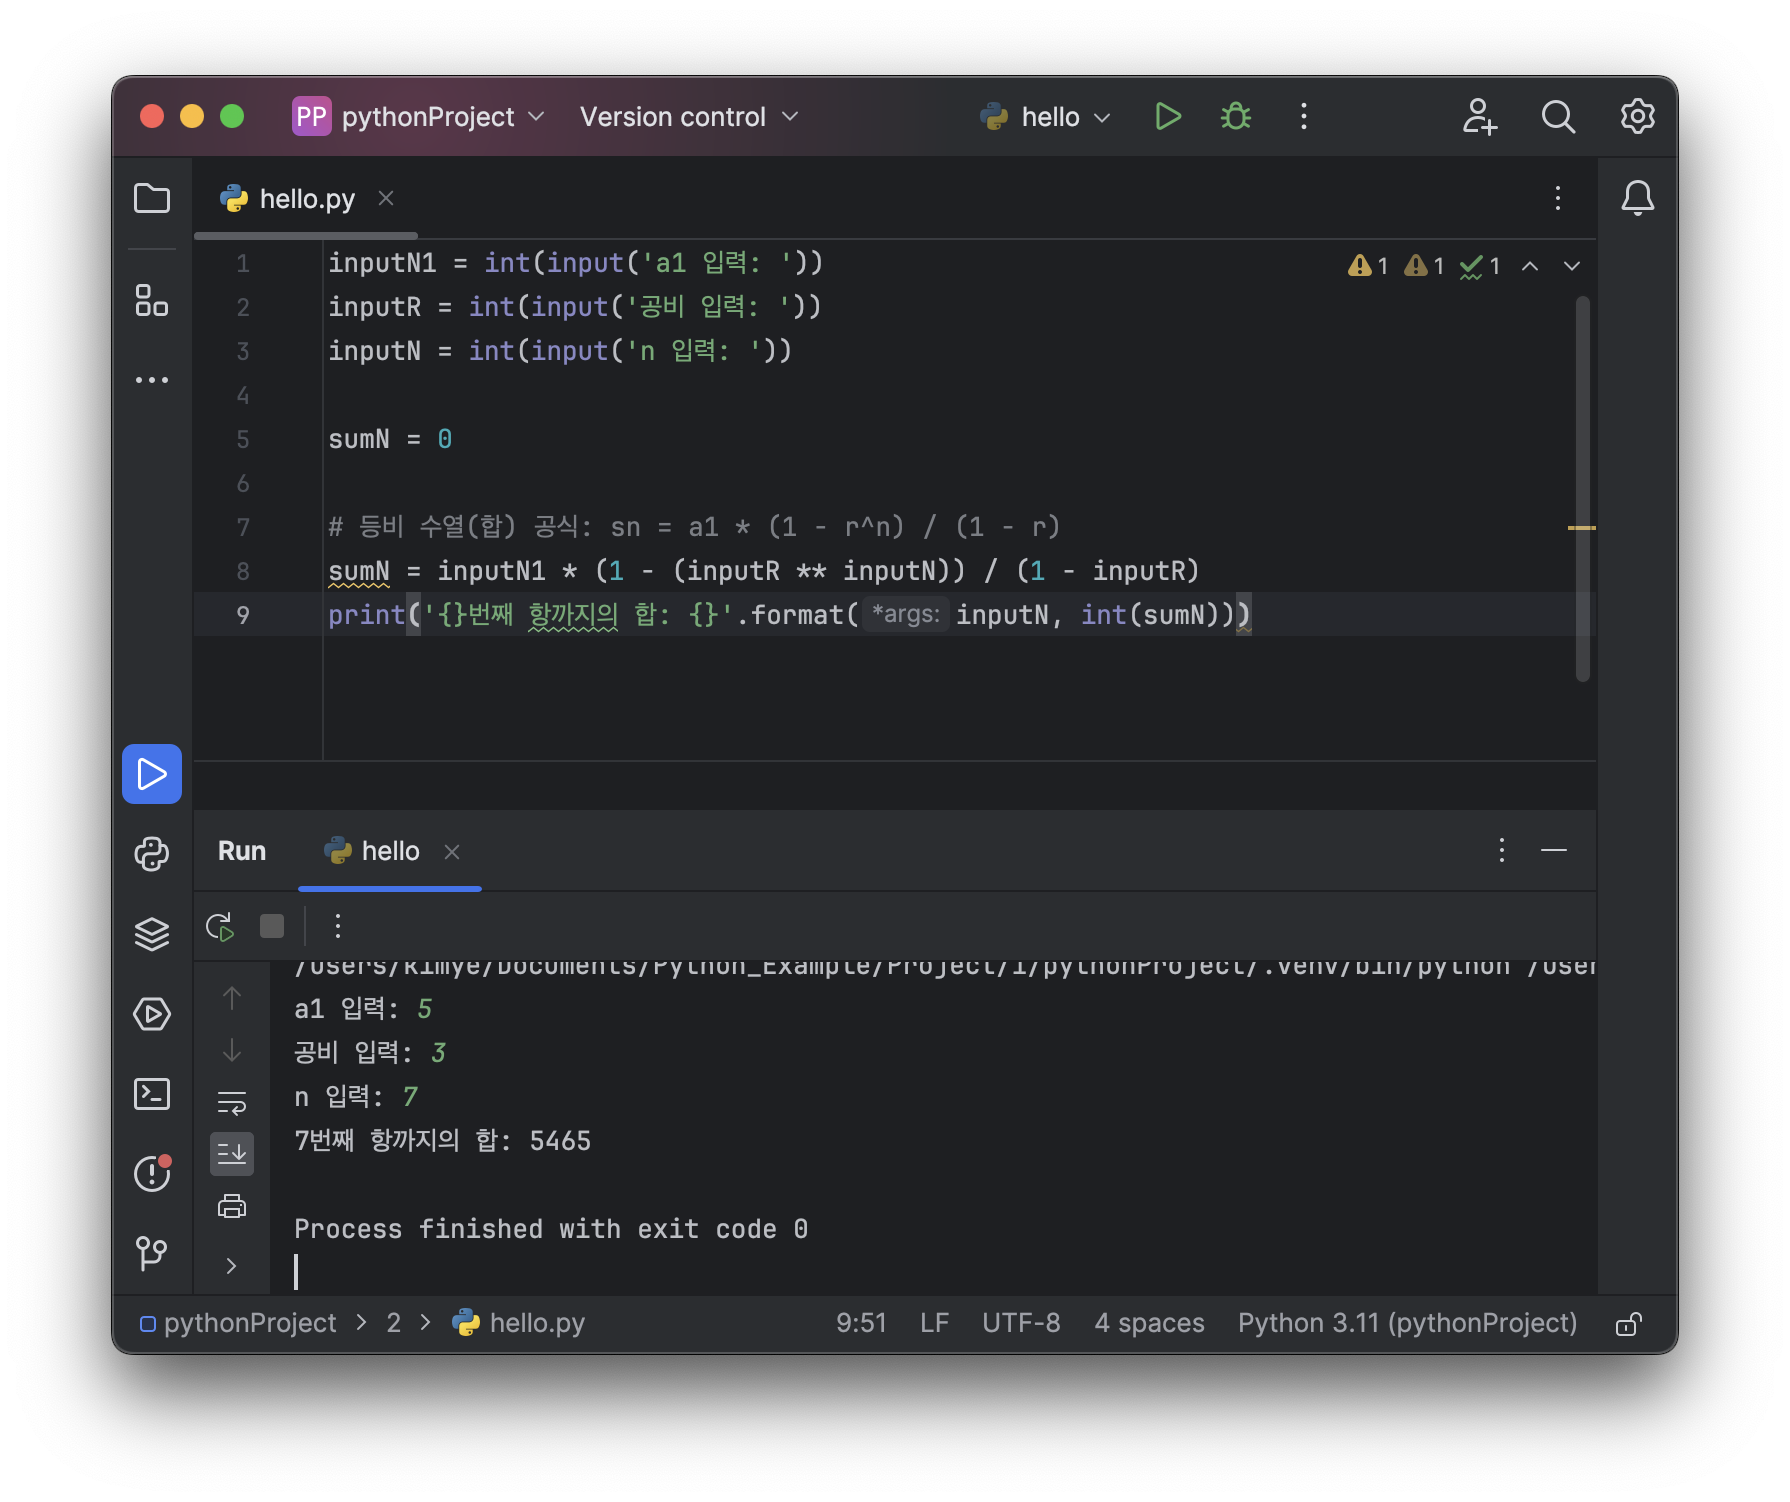Image resolution: width=1790 pixels, height=1502 pixels.
Task: Stop the running process square button
Action: tap(272, 926)
